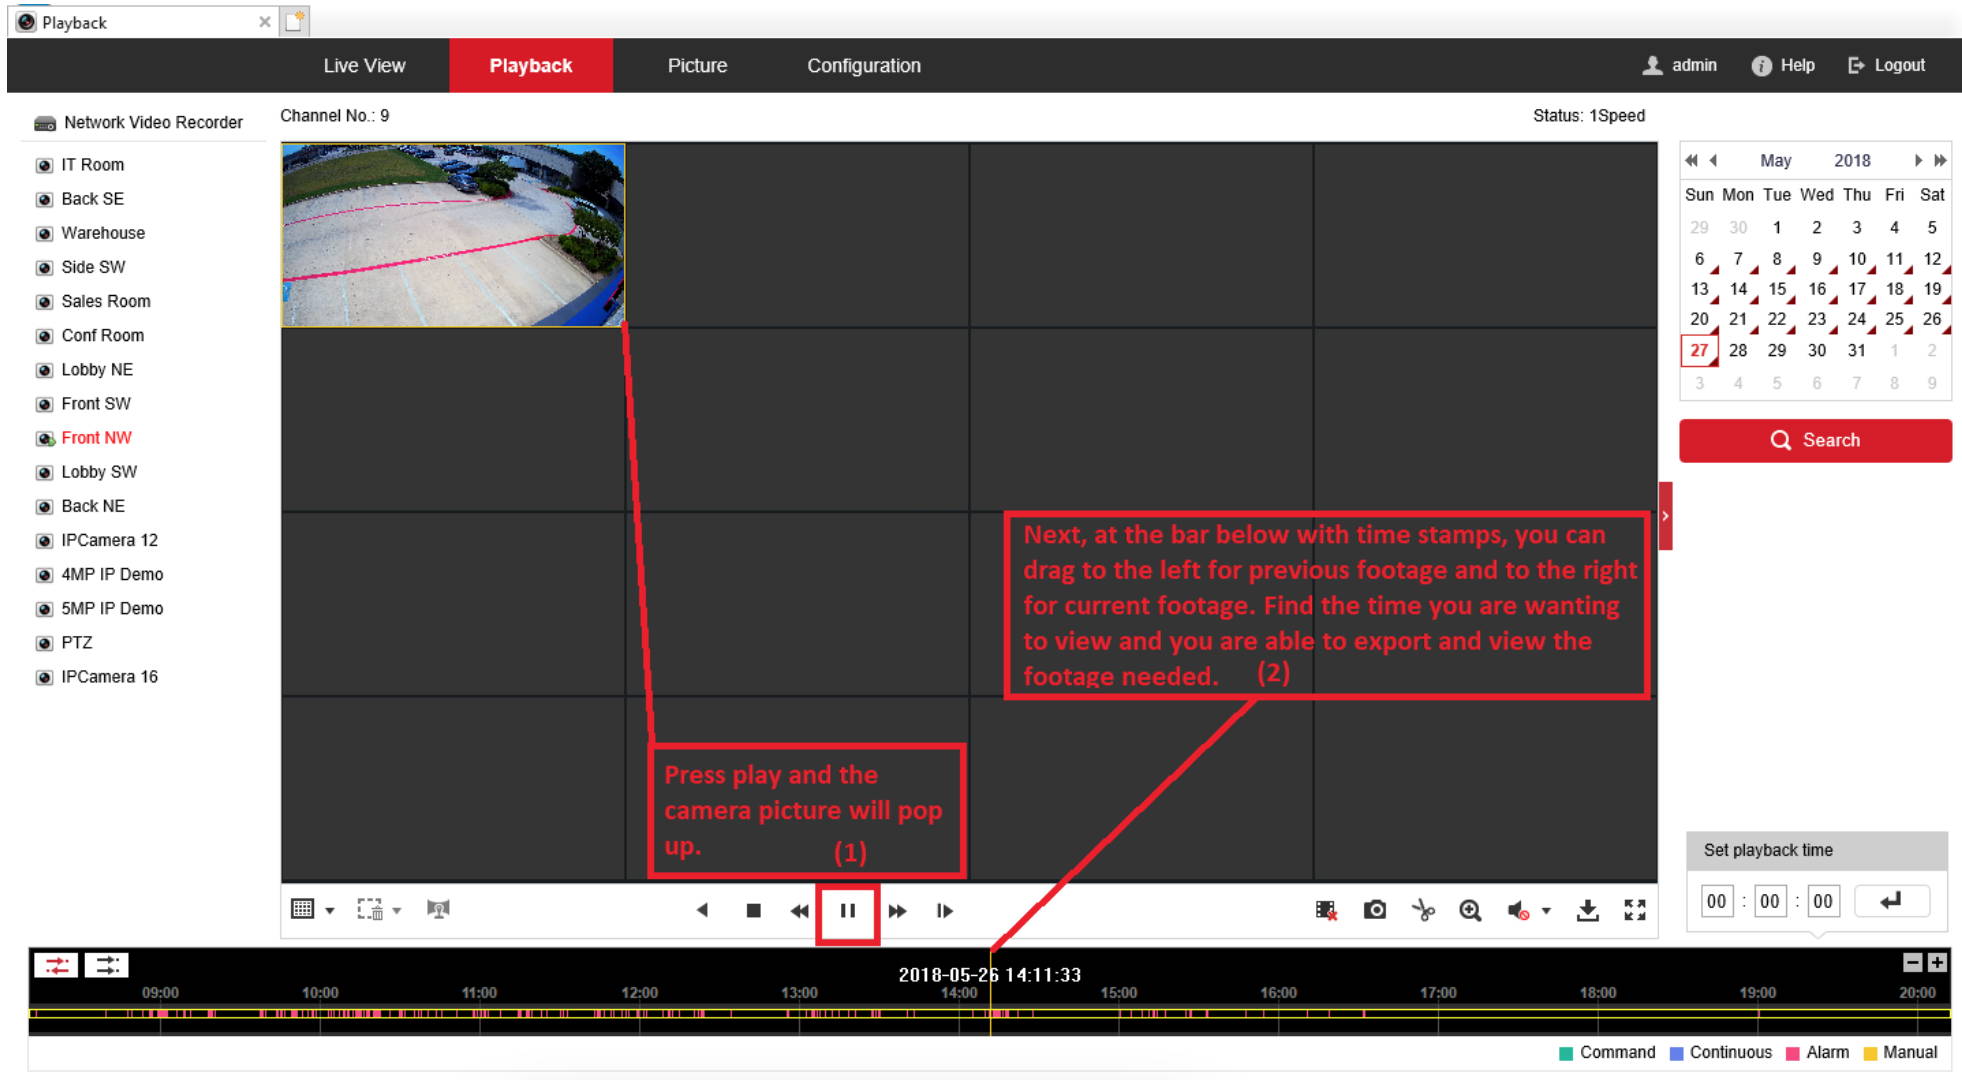Click the film-strip icon with red X
Viewport: 1962px width, 1080px height.
1326,910
